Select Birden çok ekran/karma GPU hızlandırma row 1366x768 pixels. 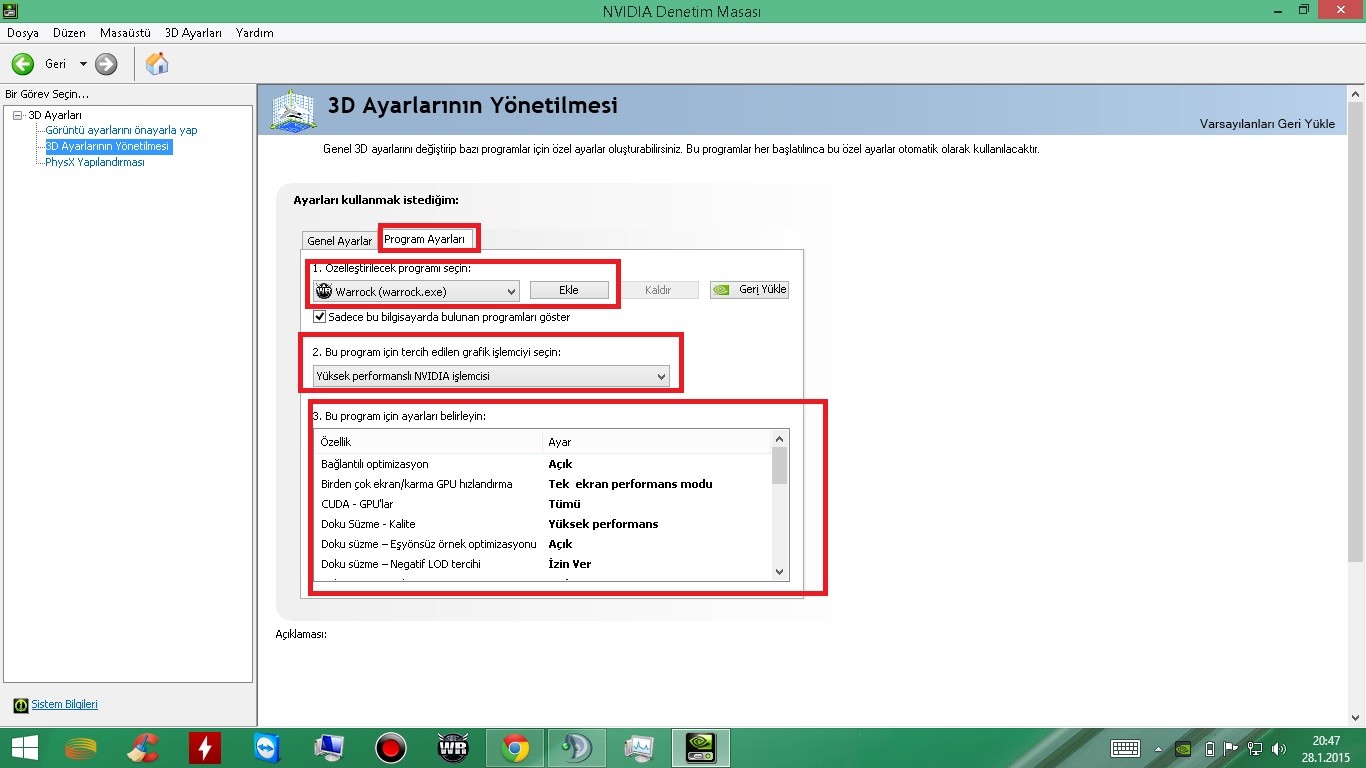pos(543,484)
